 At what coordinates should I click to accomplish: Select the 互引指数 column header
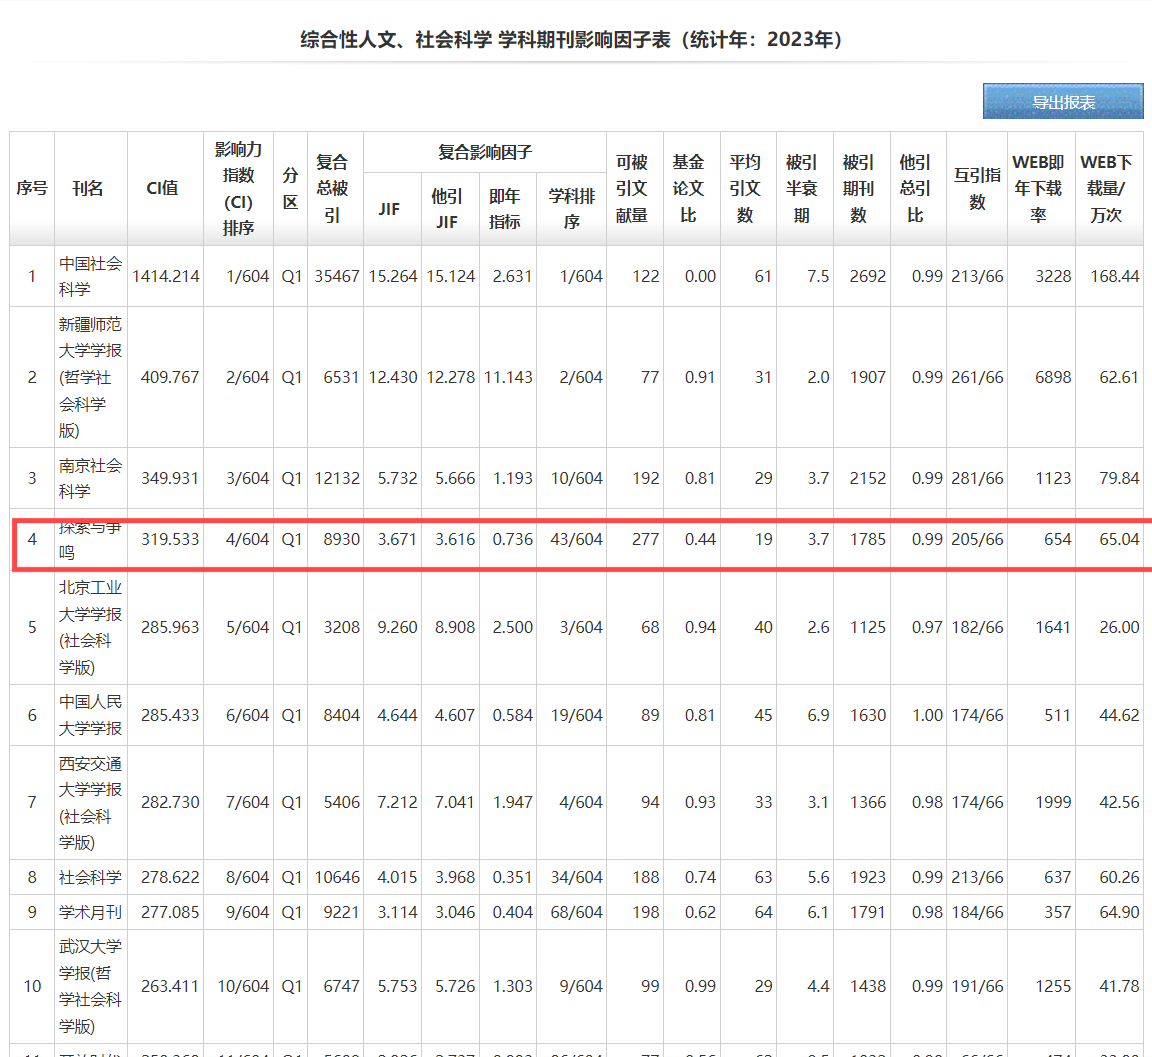coord(977,188)
